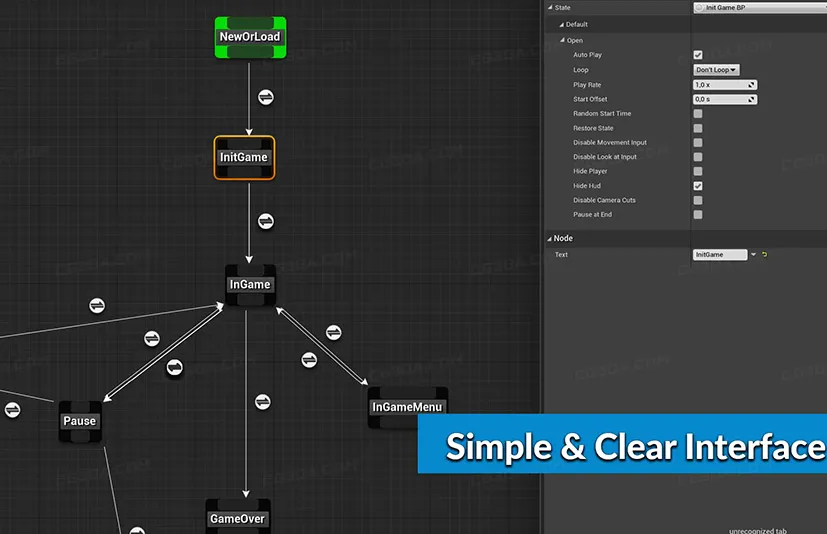827x534 pixels.
Task: Select lower transition icon between InGame and Pause
Action: pos(175,367)
